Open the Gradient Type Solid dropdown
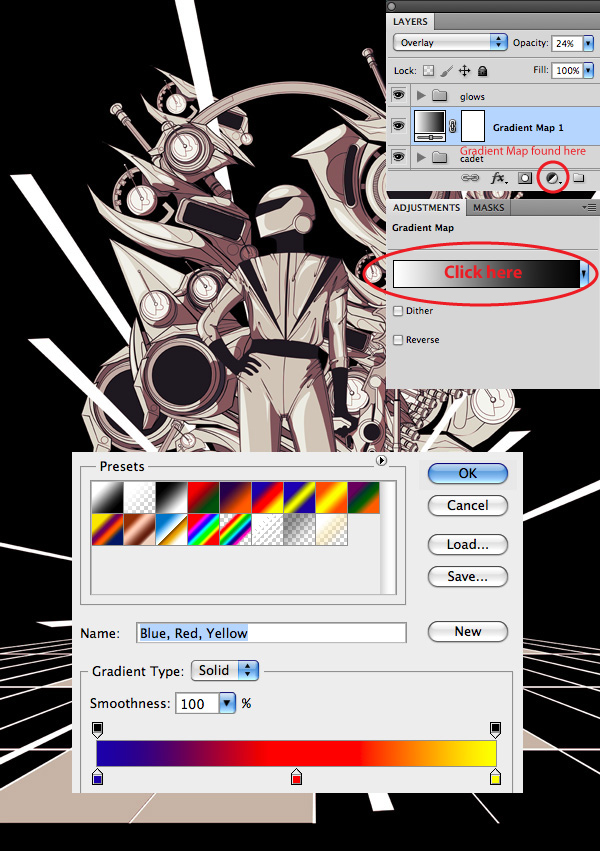The width and height of the screenshot is (600, 851). pos(225,670)
